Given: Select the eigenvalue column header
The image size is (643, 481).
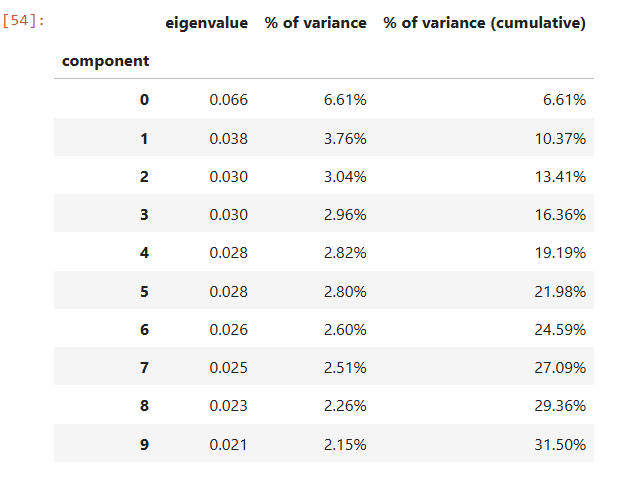Looking at the screenshot, I should (x=206, y=22).
